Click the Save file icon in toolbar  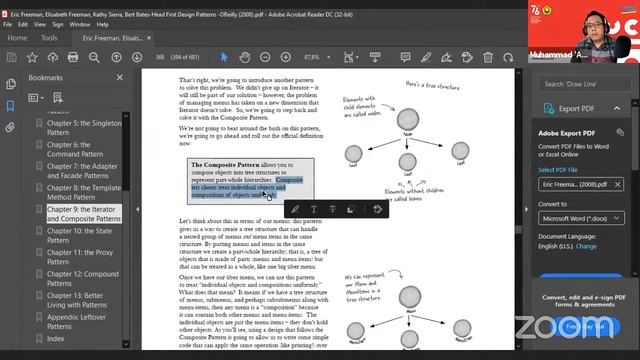point(11,58)
